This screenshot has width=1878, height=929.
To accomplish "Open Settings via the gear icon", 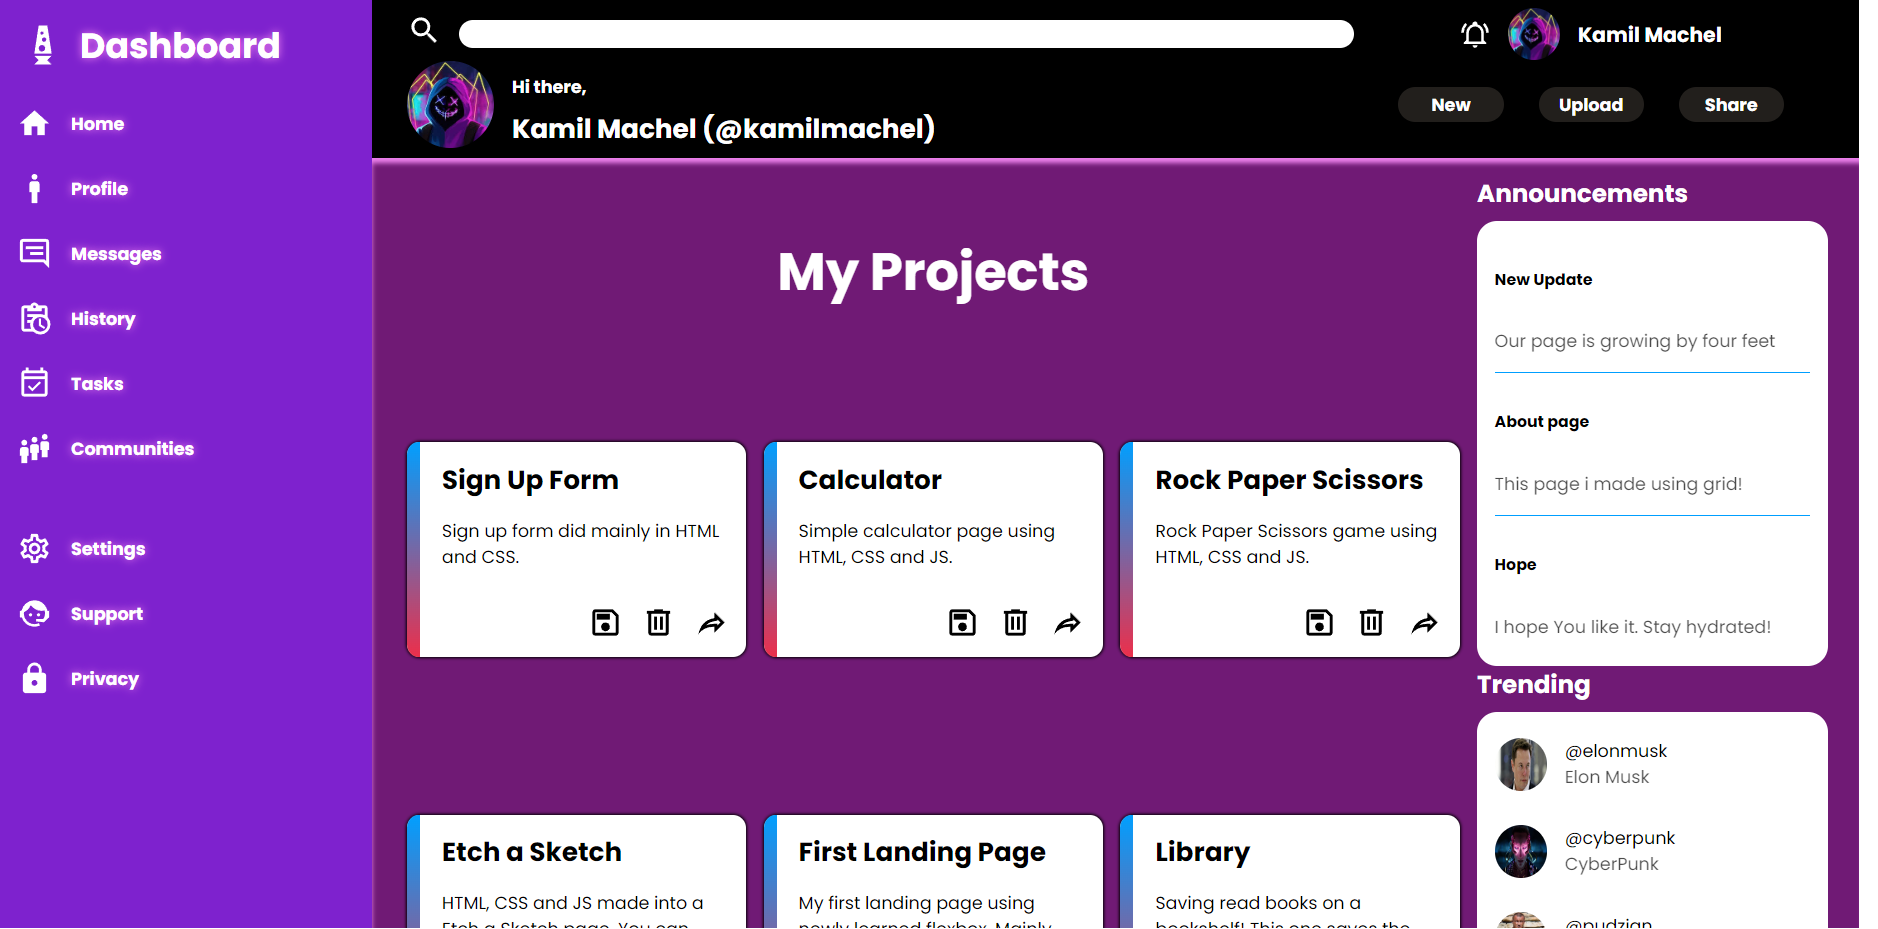I will pyautogui.click(x=35, y=548).
